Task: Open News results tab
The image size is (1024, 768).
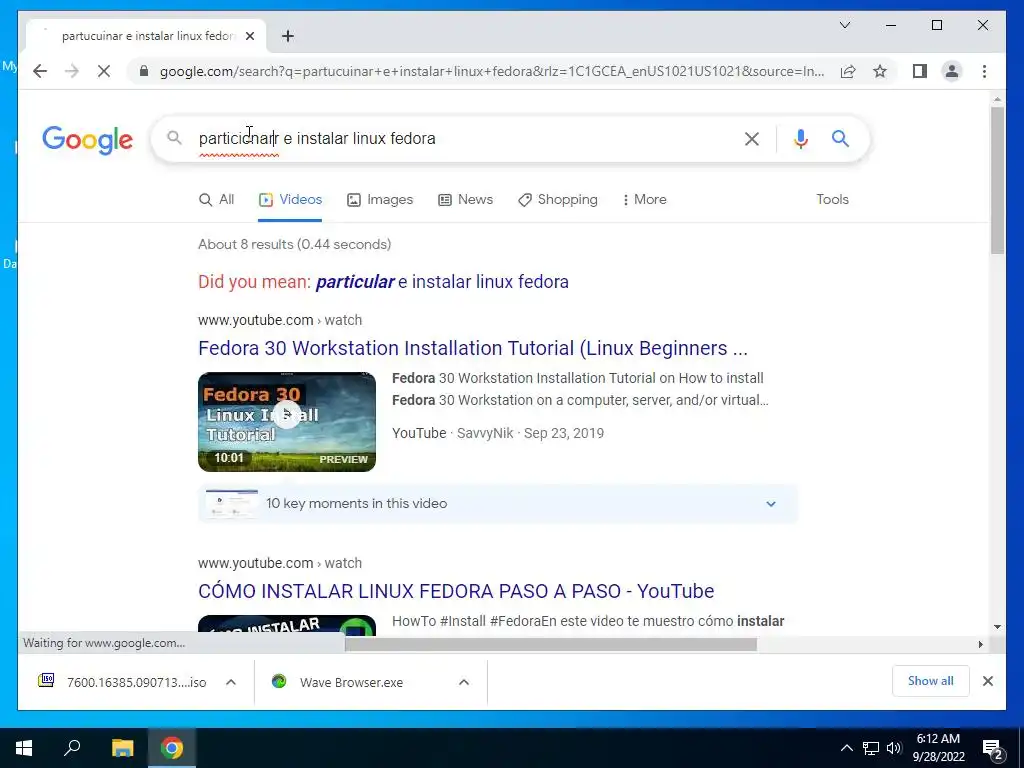Action: click(465, 200)
